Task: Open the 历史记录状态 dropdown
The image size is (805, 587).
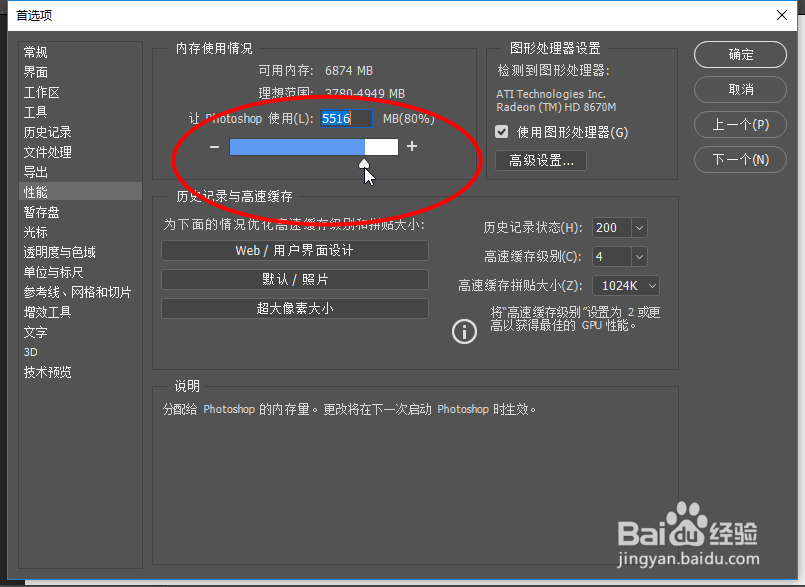Action: pyautogui.click(x=641, y=227)
